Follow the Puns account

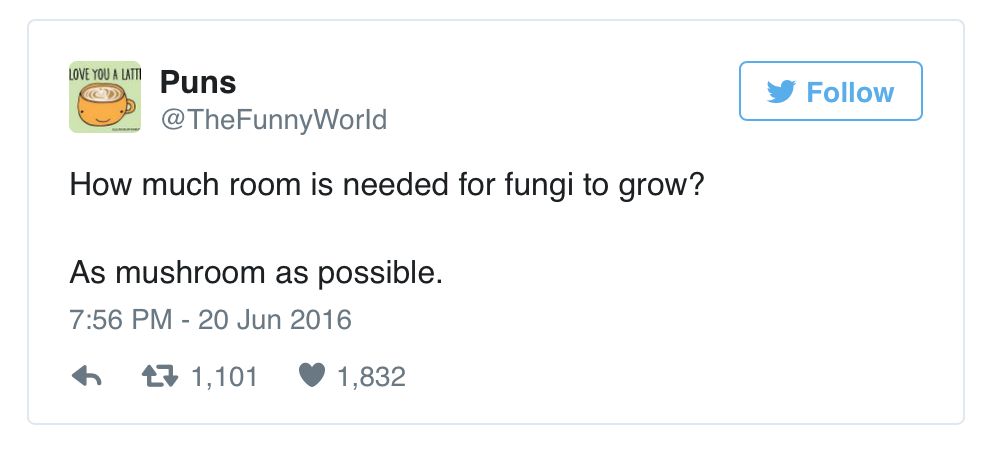pyautogui.click(x=830, y=92)
